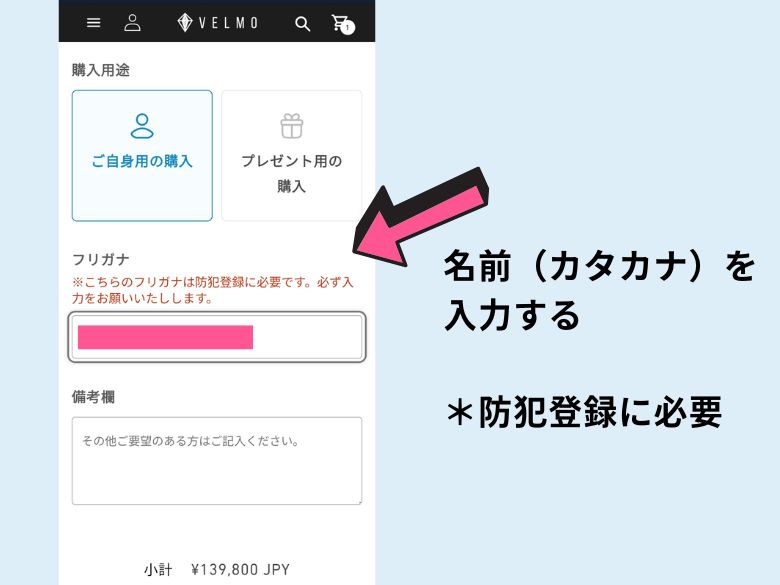The height and width of the screenshot is (585, 780).
Task: Click the フリガナ field label
Action: pos(101,259)
